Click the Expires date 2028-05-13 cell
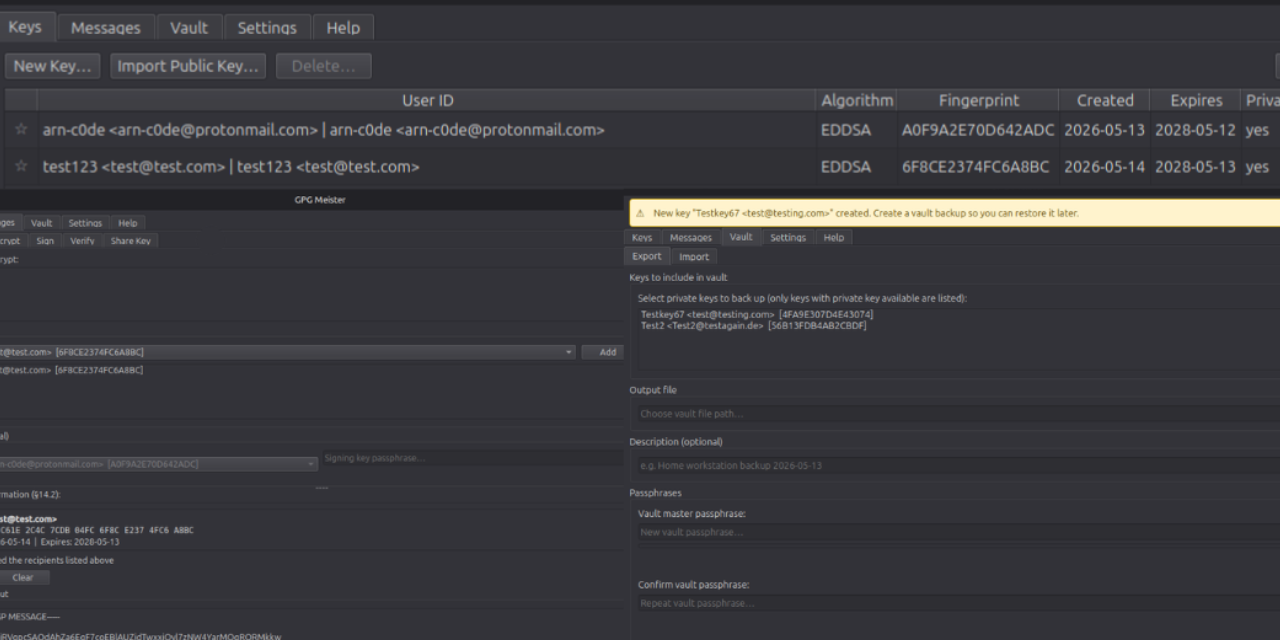The image size is (1280, 640). pyautogui.click(x=1195, y=166)
